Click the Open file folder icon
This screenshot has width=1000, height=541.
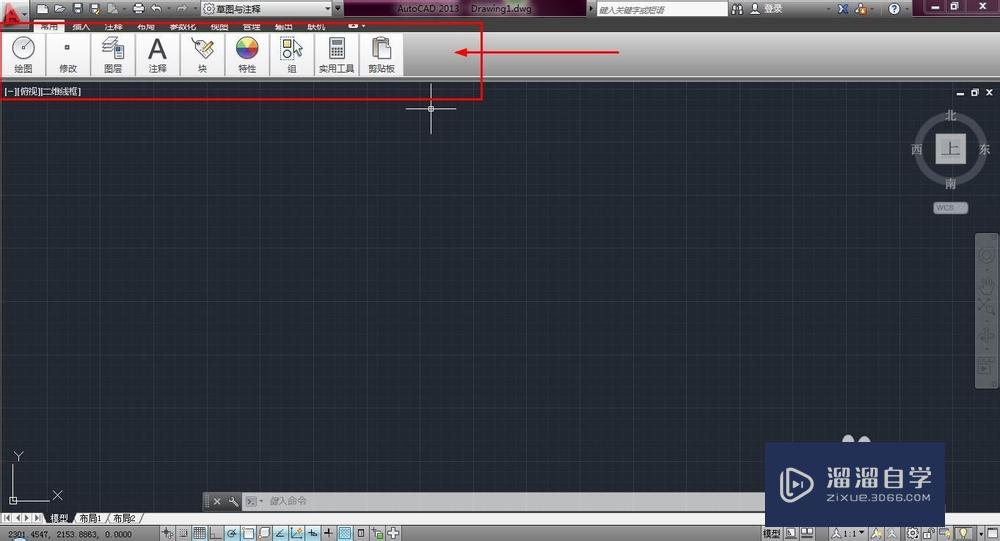point(59,9)
